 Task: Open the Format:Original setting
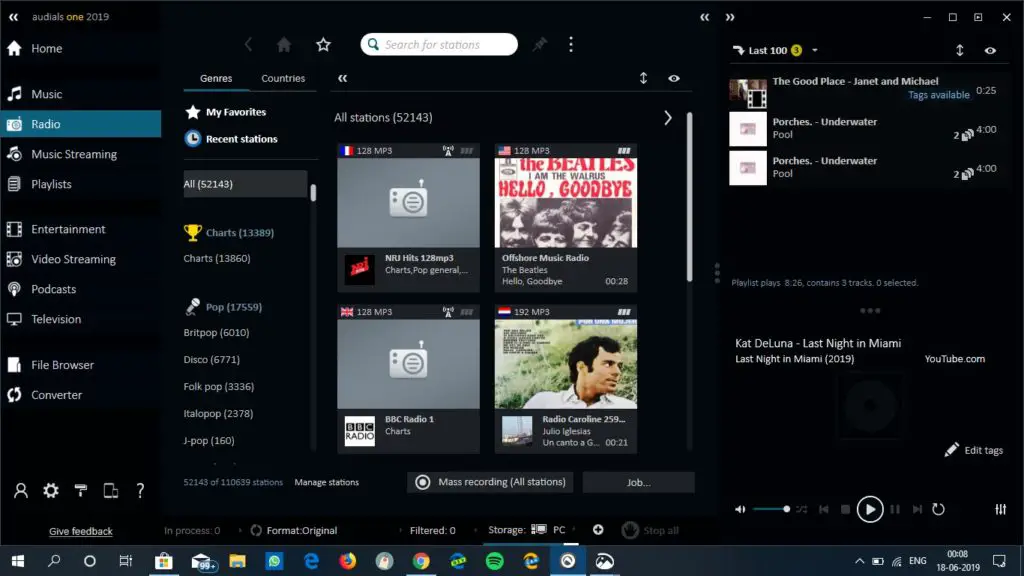[x=294, y=530]
